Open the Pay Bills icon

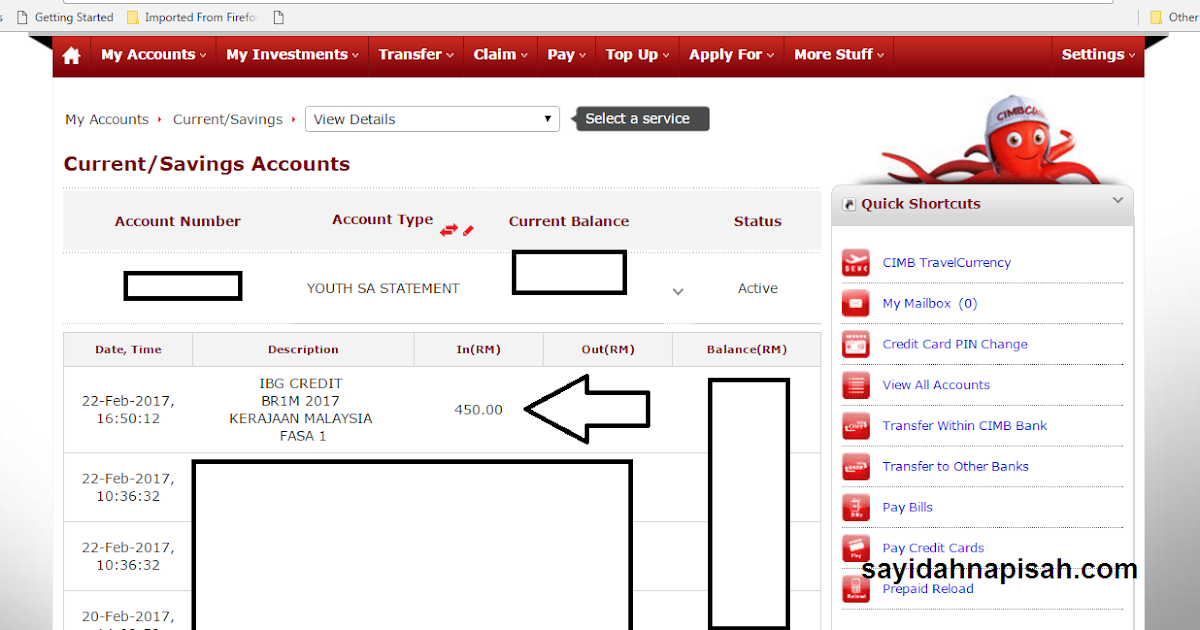coord(856,508)
